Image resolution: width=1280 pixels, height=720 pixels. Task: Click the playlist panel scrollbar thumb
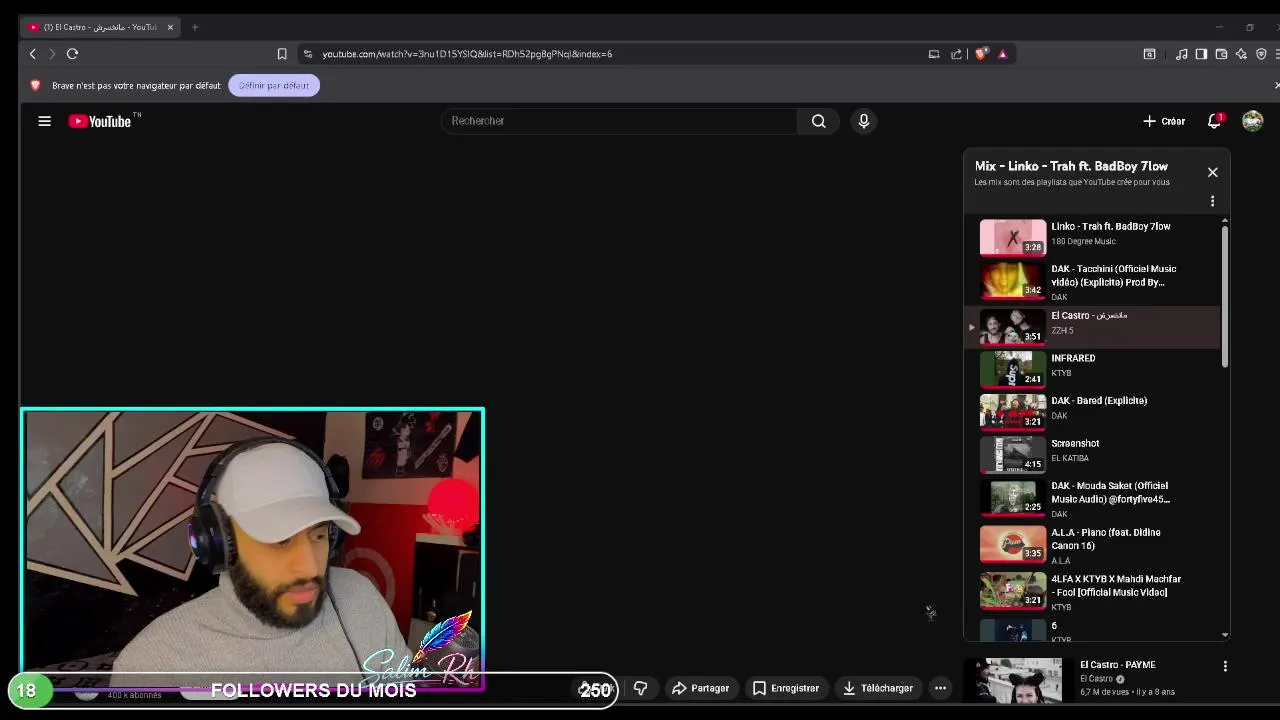[x=1224, y=297]
